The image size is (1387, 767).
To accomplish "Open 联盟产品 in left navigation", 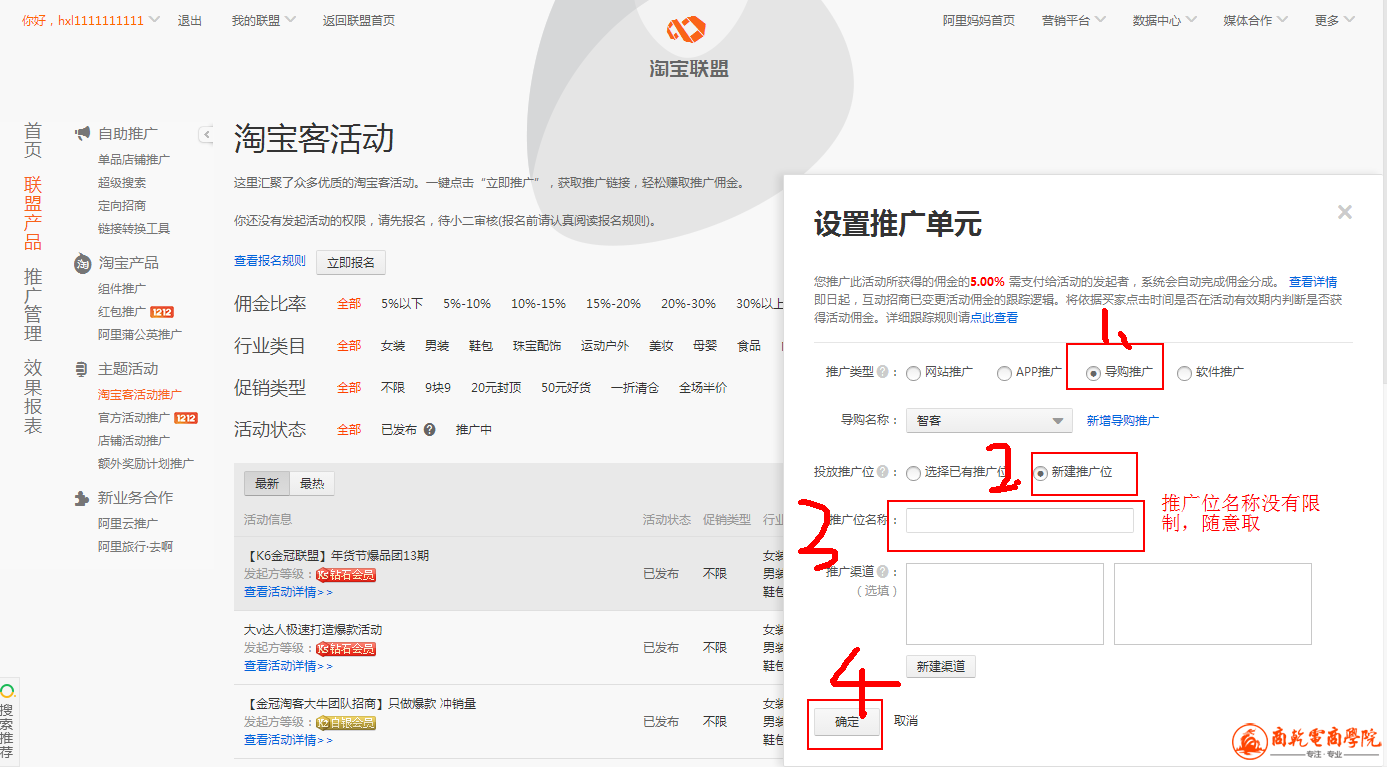I will pos(33,213).
